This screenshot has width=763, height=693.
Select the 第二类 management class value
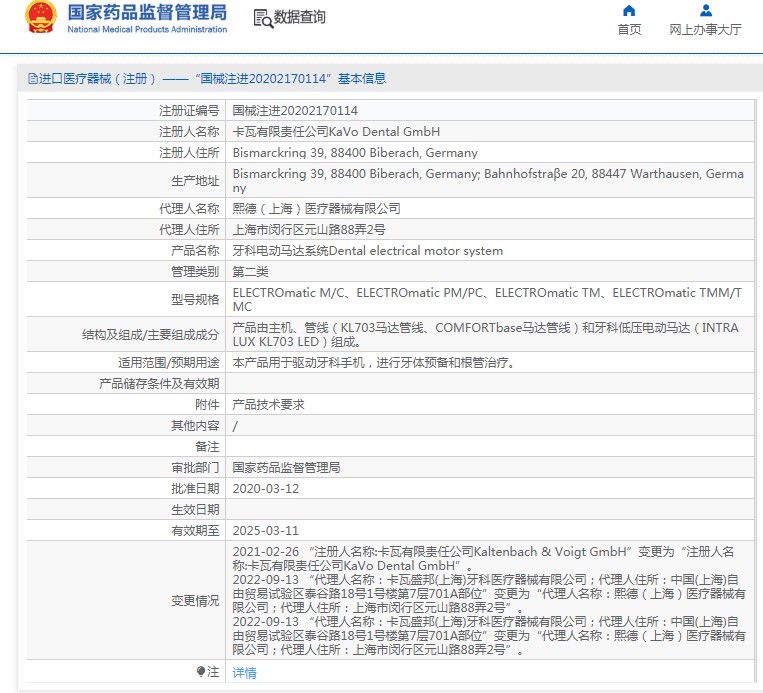pyautogui.click(x=250, y=272)
